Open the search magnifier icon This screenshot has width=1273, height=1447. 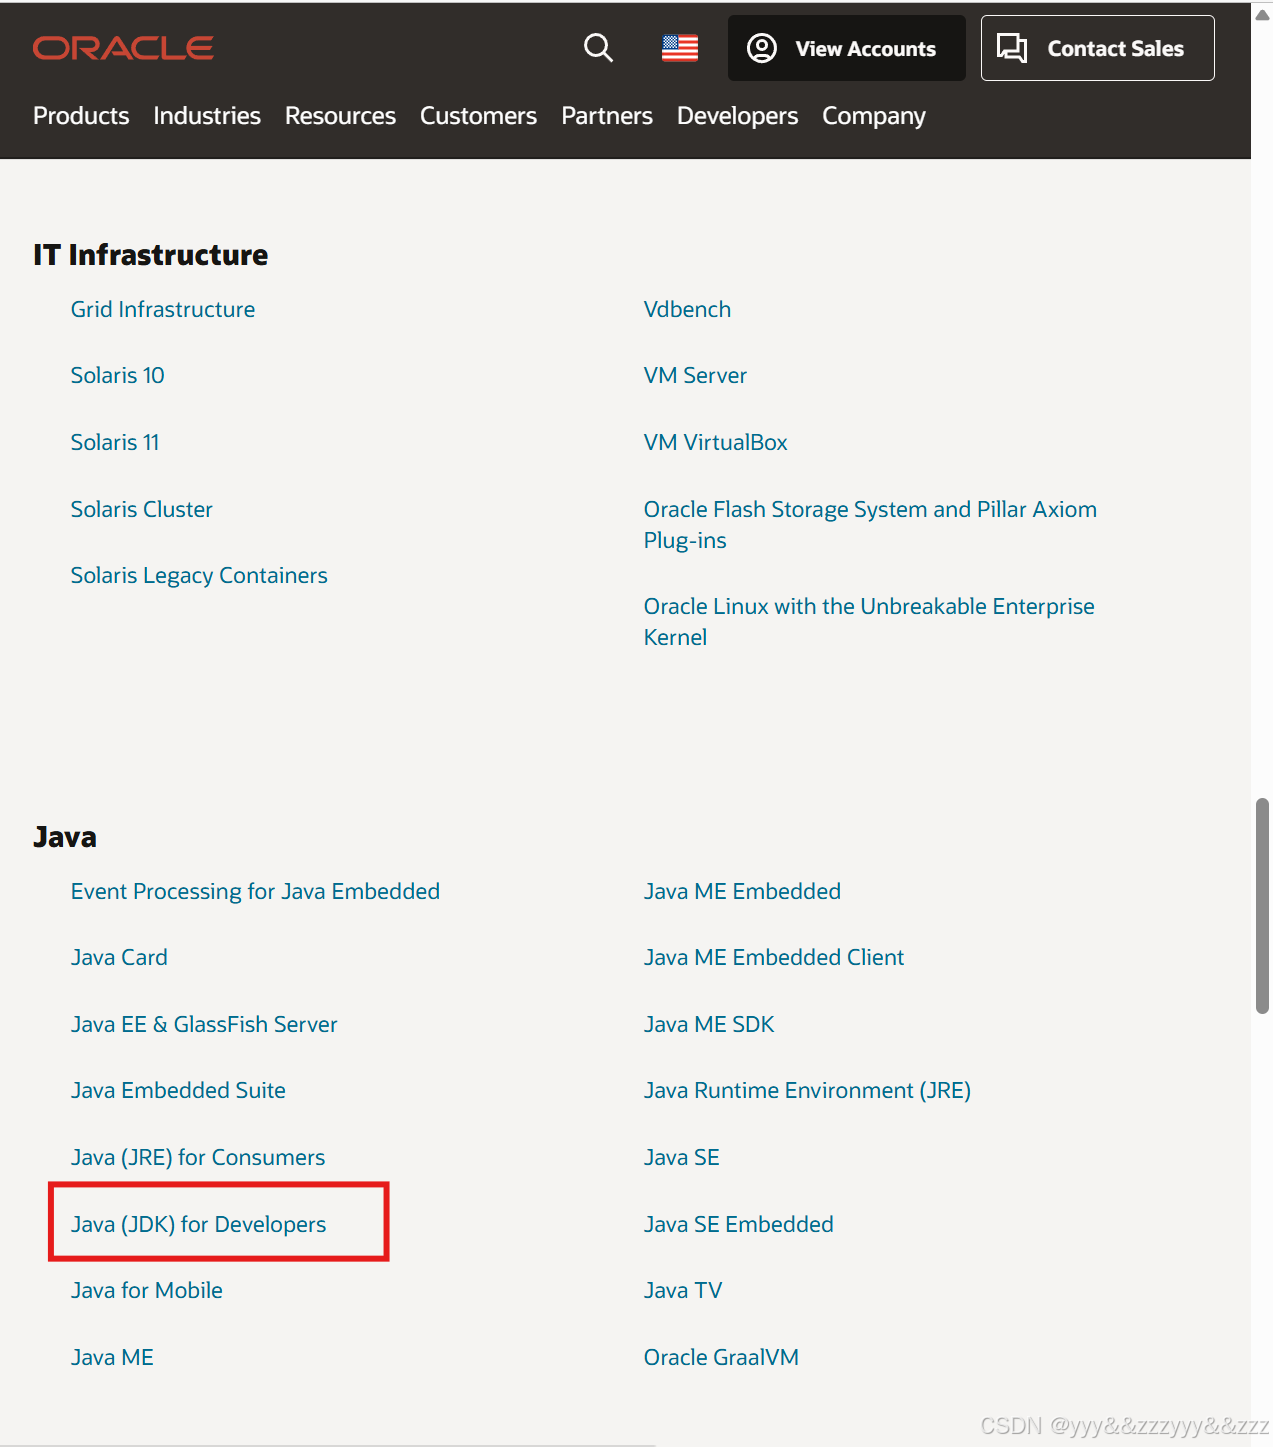[x=598, y=47]
